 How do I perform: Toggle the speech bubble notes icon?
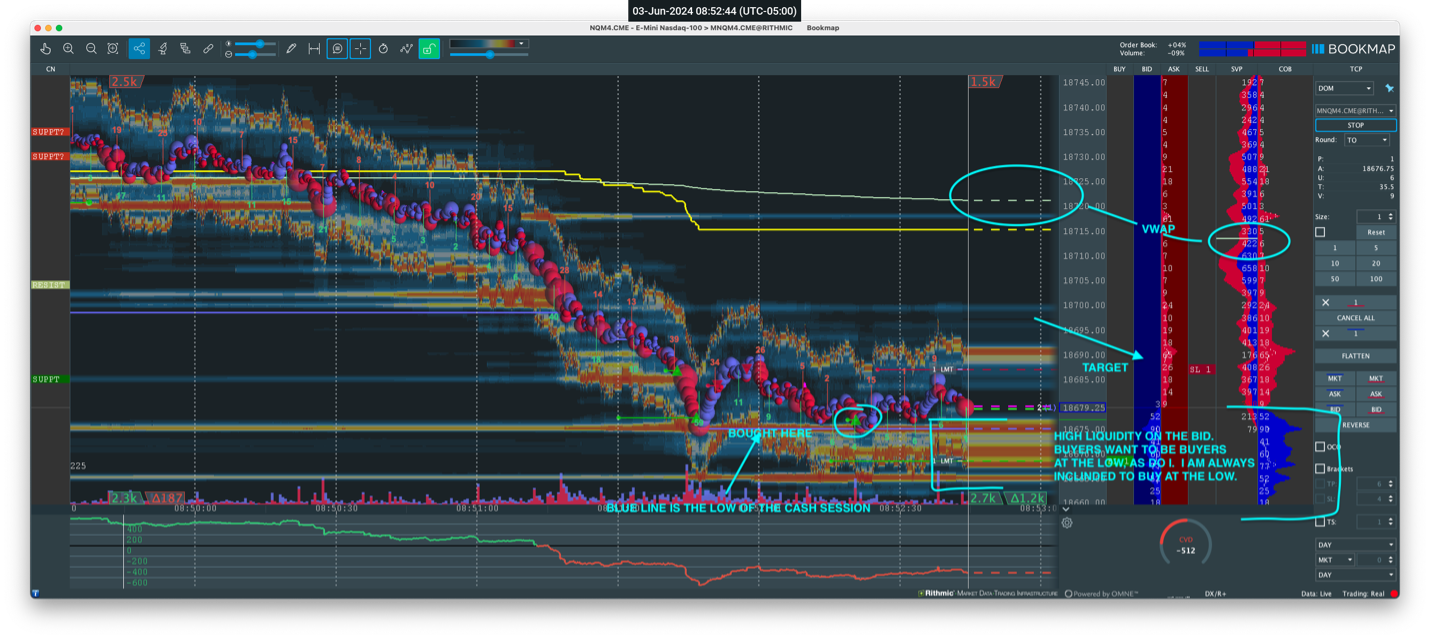pyautogui.click(x=338, y=48)
